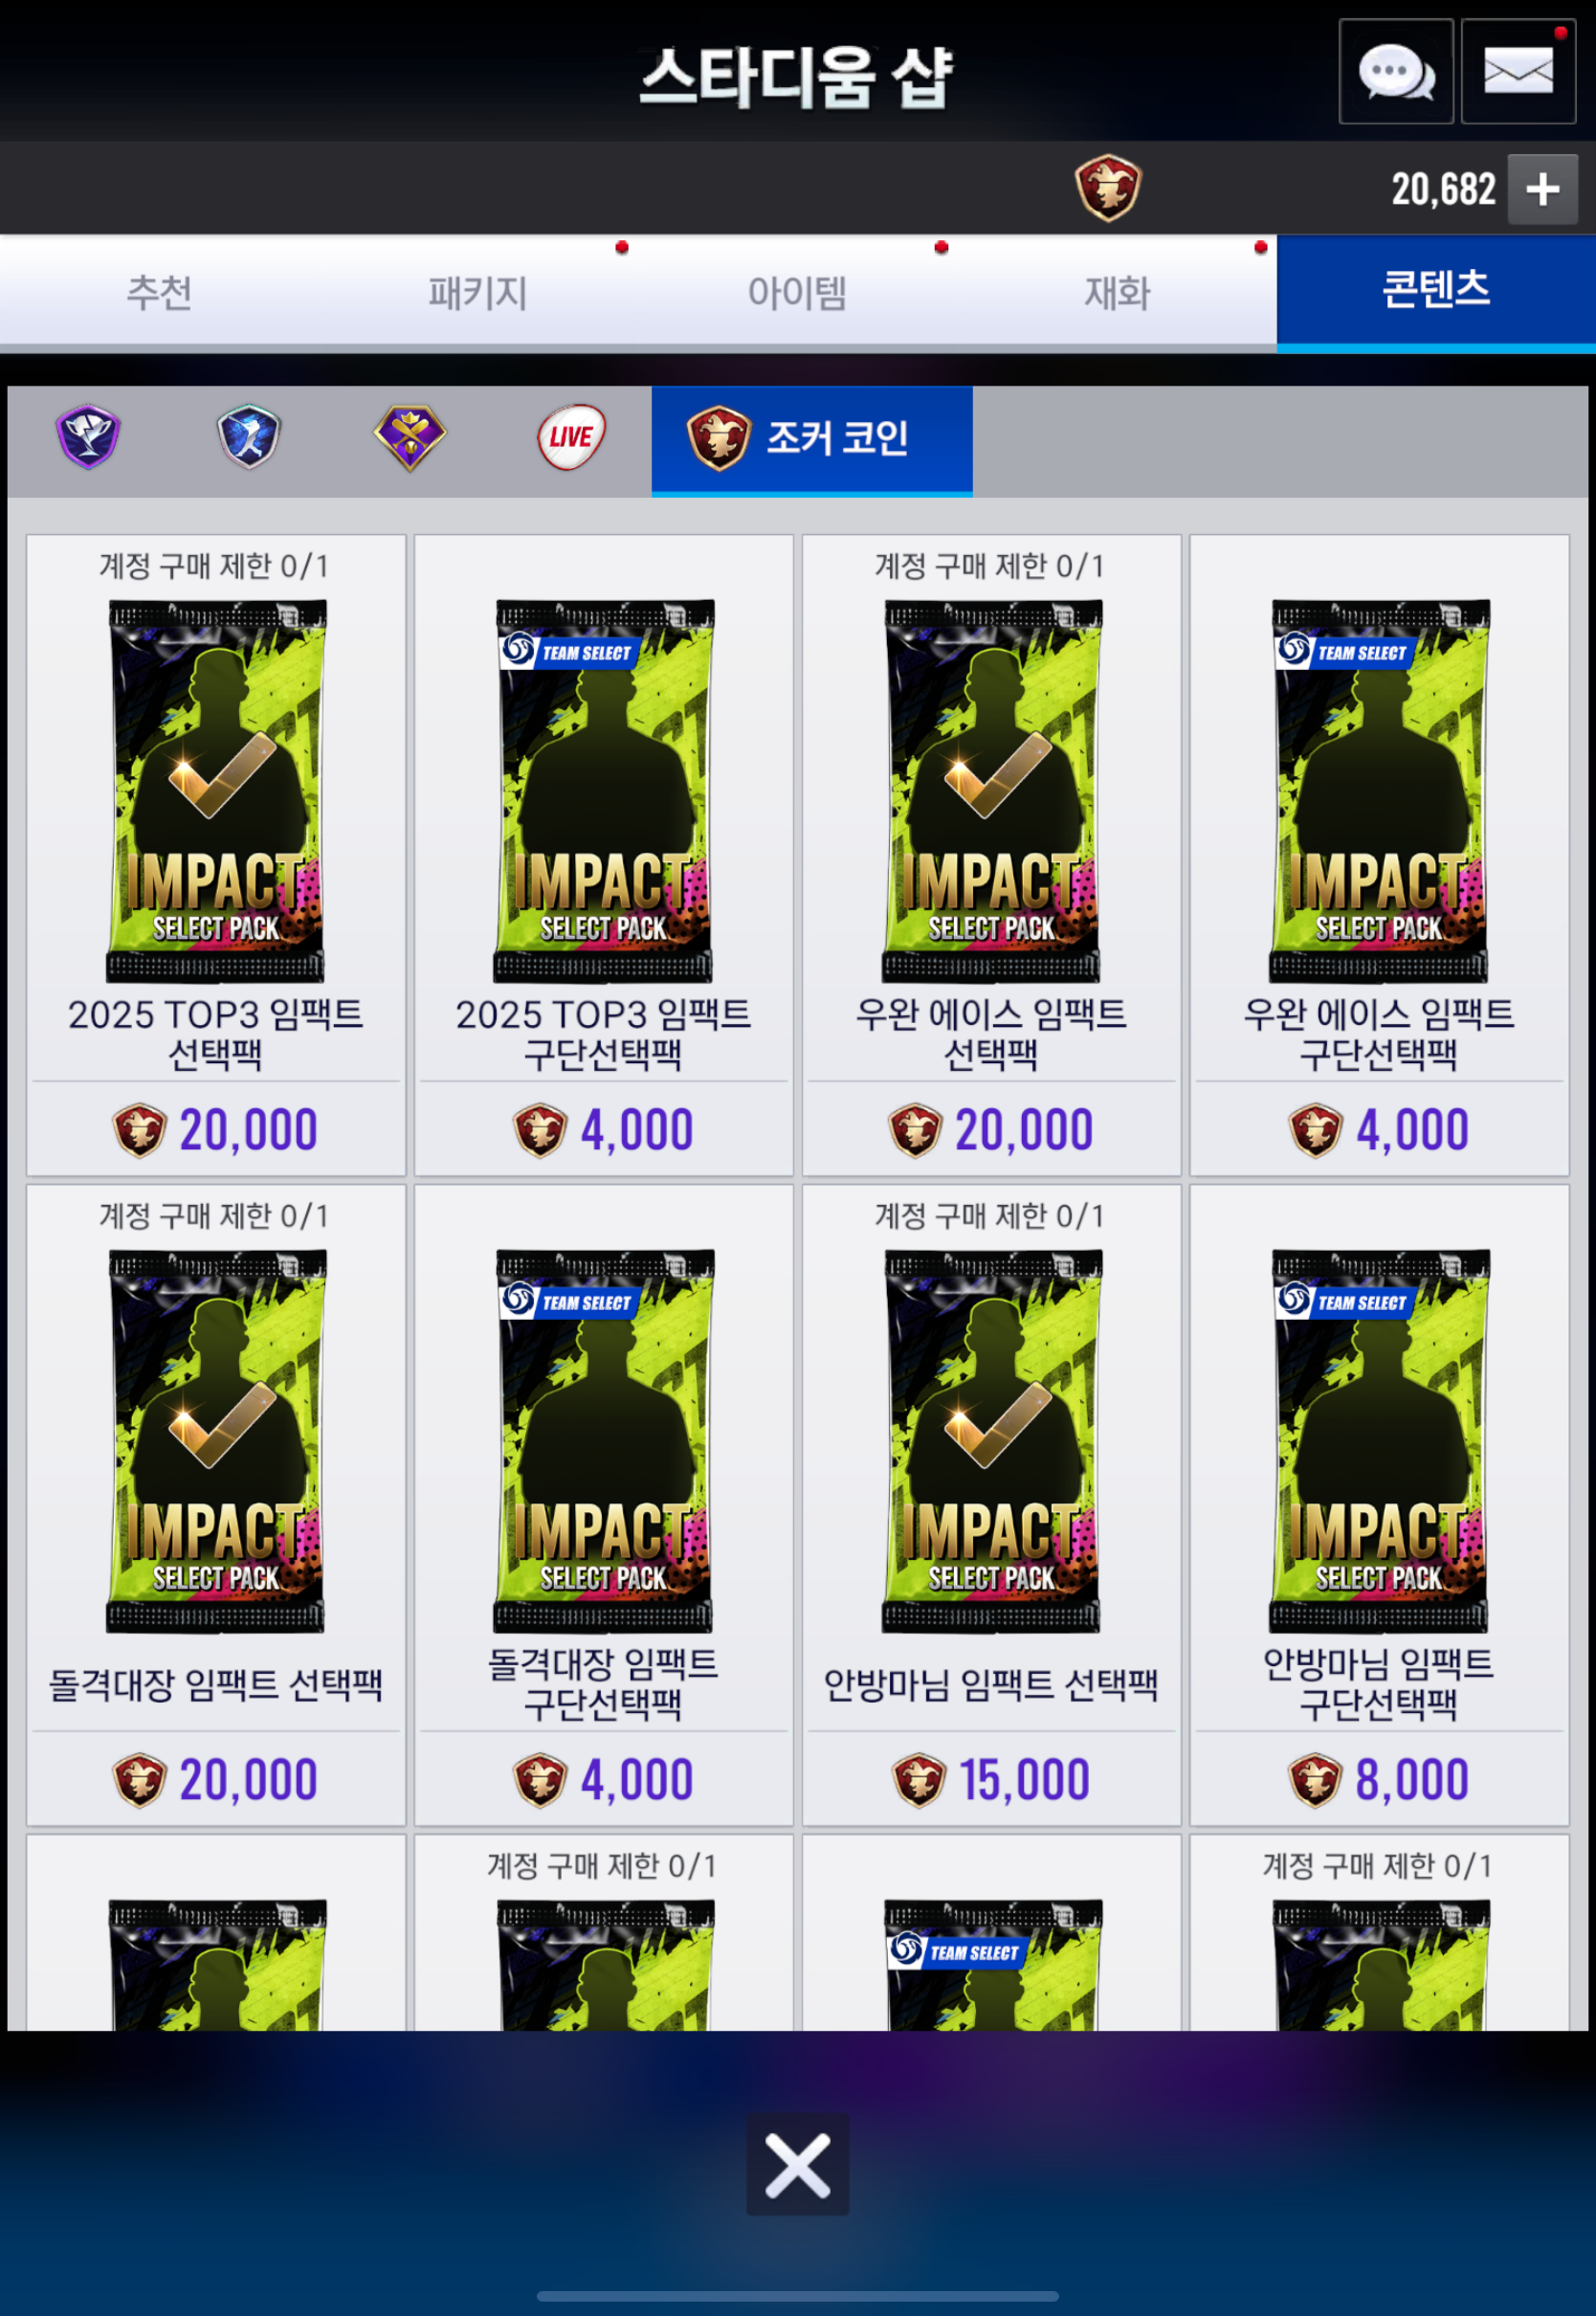Select the red LIVE ball tab
This screenshot has height=2316, width=1596.
point(571,437)
